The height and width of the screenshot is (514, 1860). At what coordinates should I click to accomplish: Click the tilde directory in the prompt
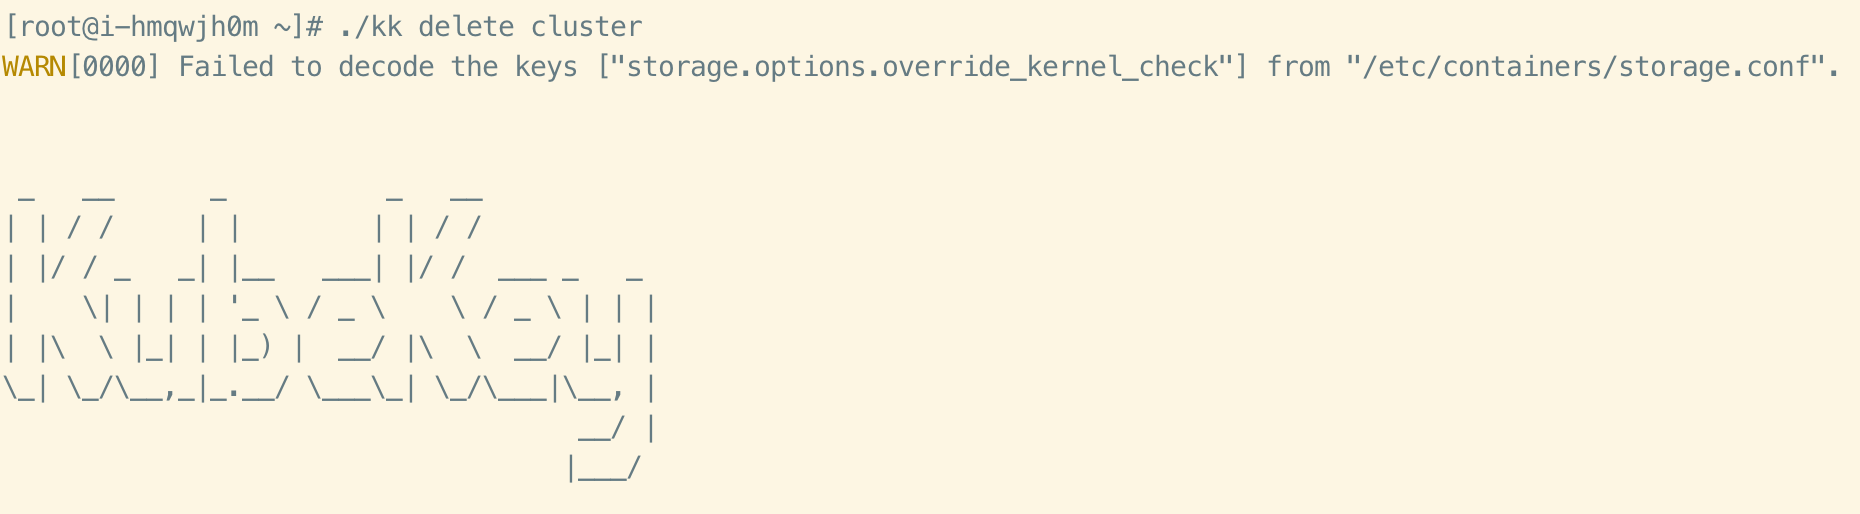pos(282,27)
